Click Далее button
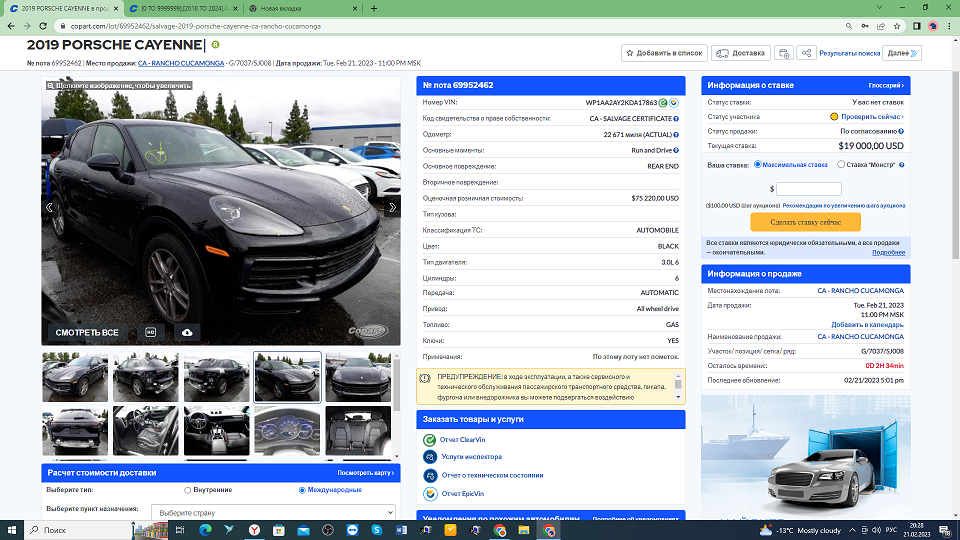Image resolution: width=960 pixels, height=540 pixels. click(902, 53)
